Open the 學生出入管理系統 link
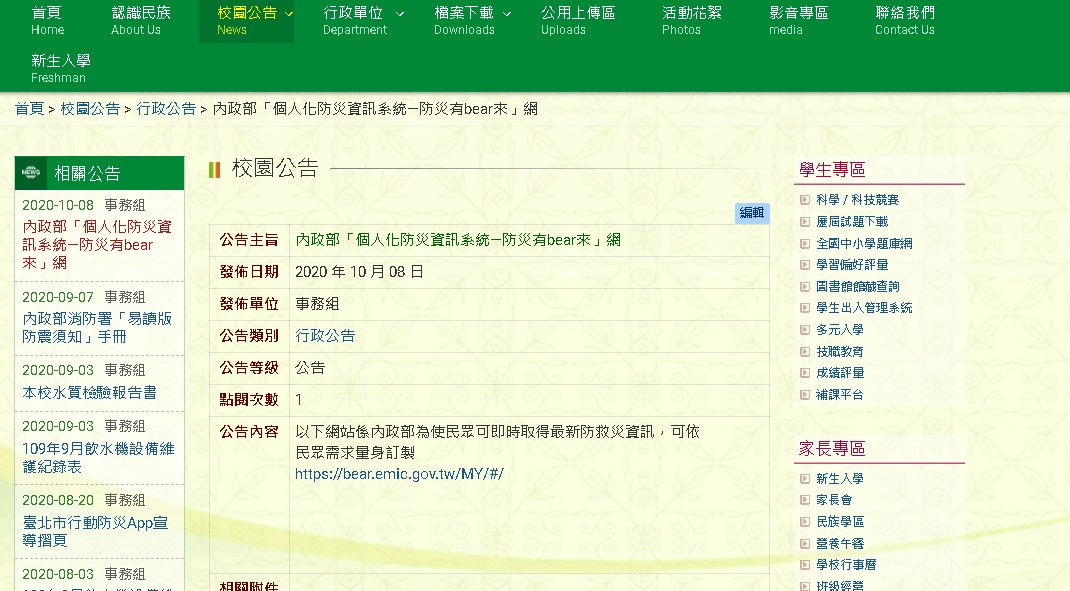Screen dimensions: 1070x591 [x=864, y=308]
